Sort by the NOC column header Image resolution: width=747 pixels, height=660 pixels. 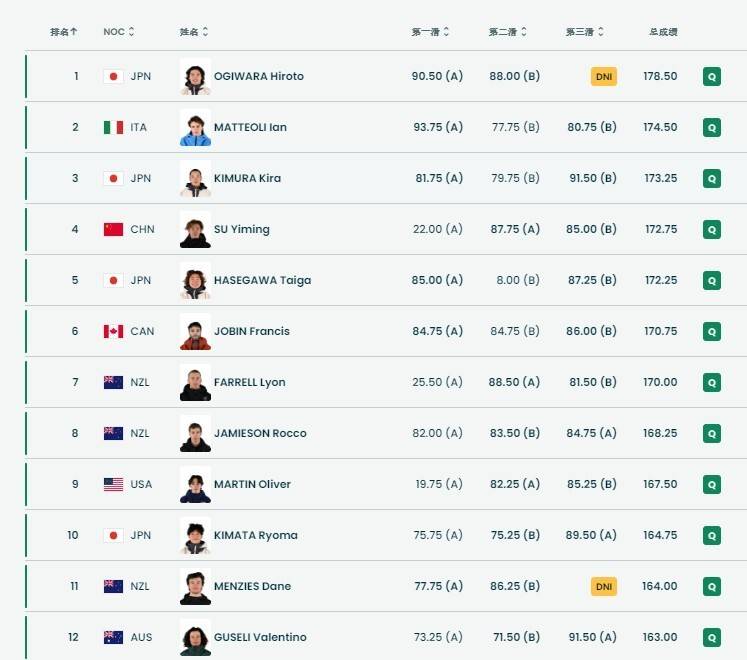click(x=119, y=32)
